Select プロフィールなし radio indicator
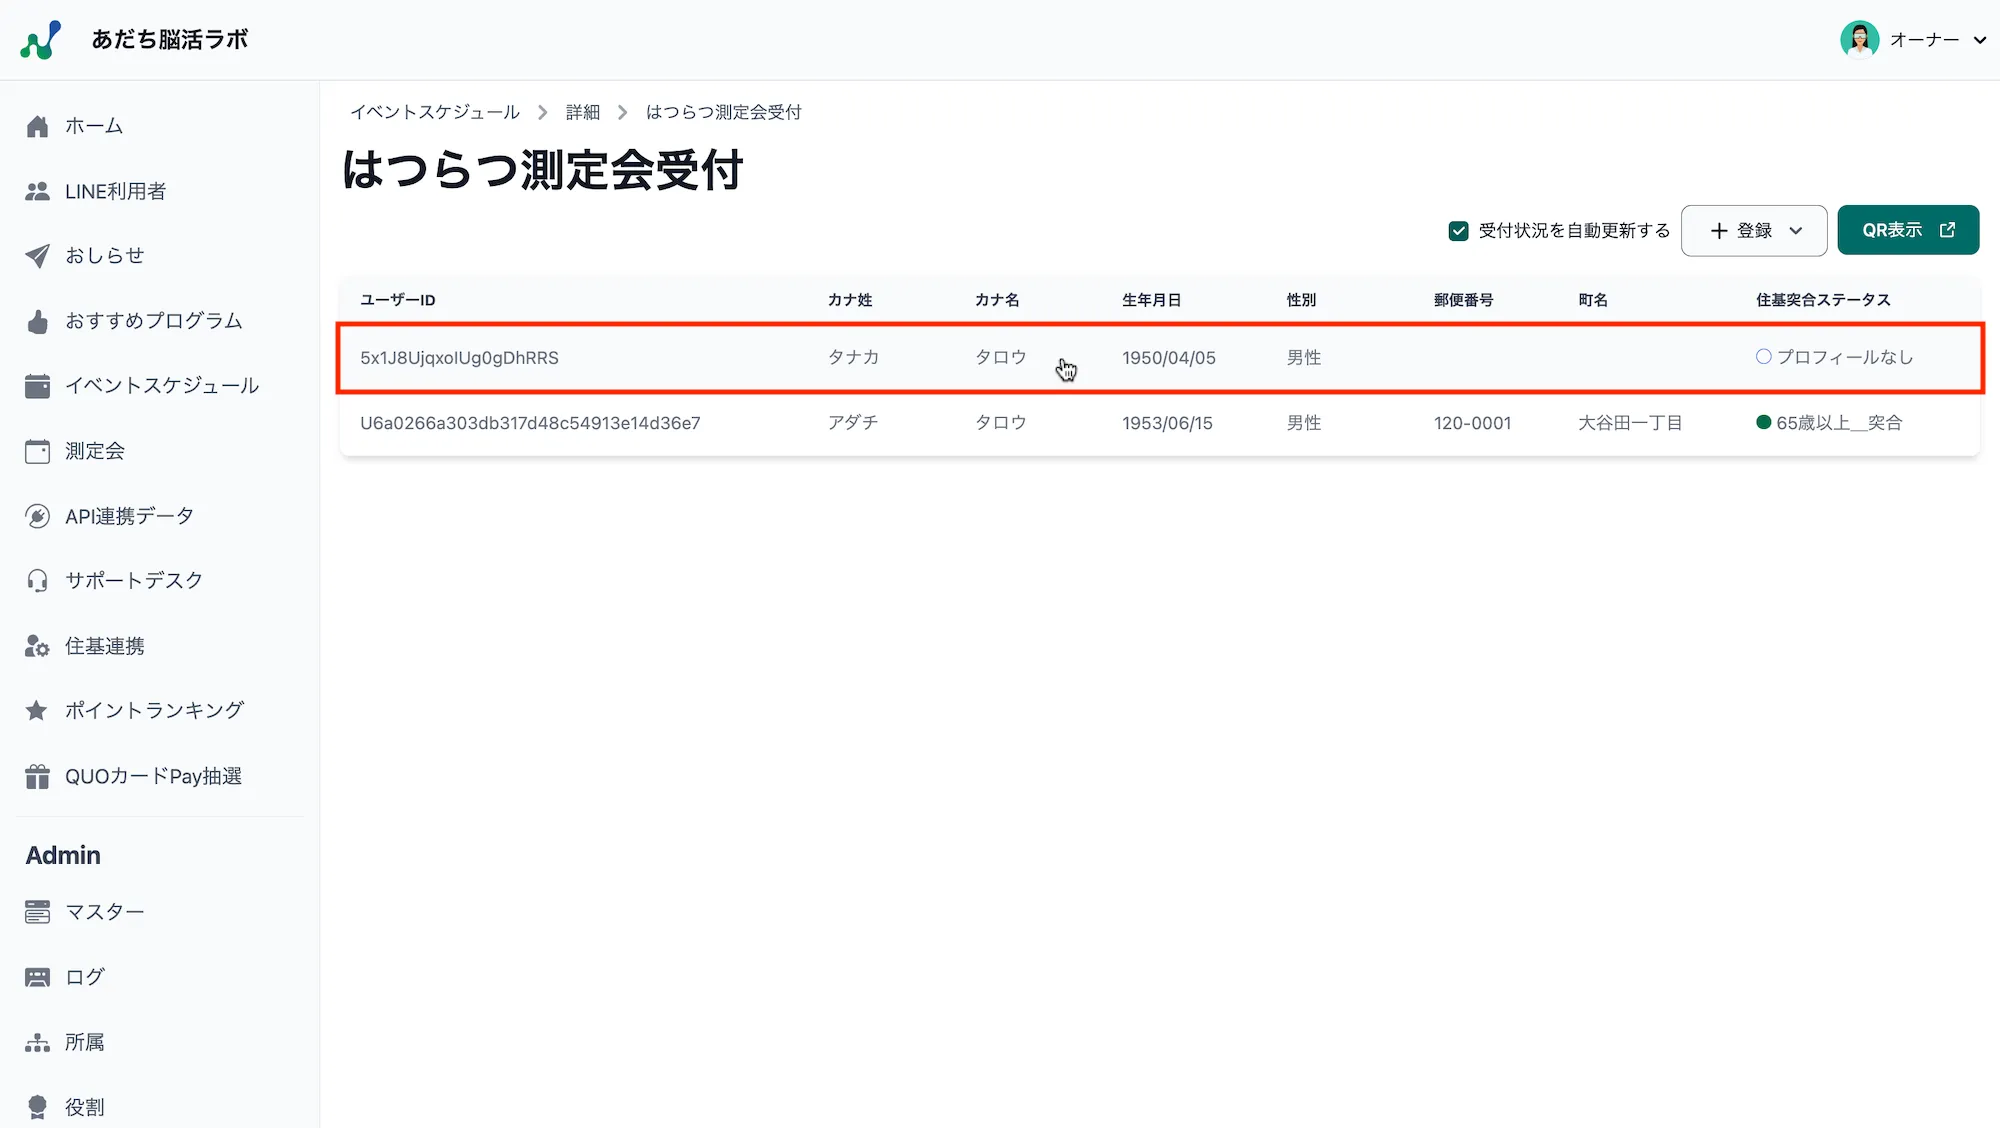This screenshot has width=2000, height=1128. (1761, 356)
